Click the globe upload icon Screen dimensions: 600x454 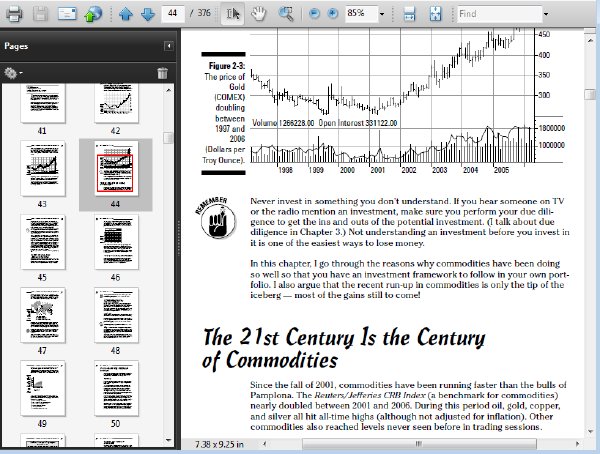pos(93,14)
